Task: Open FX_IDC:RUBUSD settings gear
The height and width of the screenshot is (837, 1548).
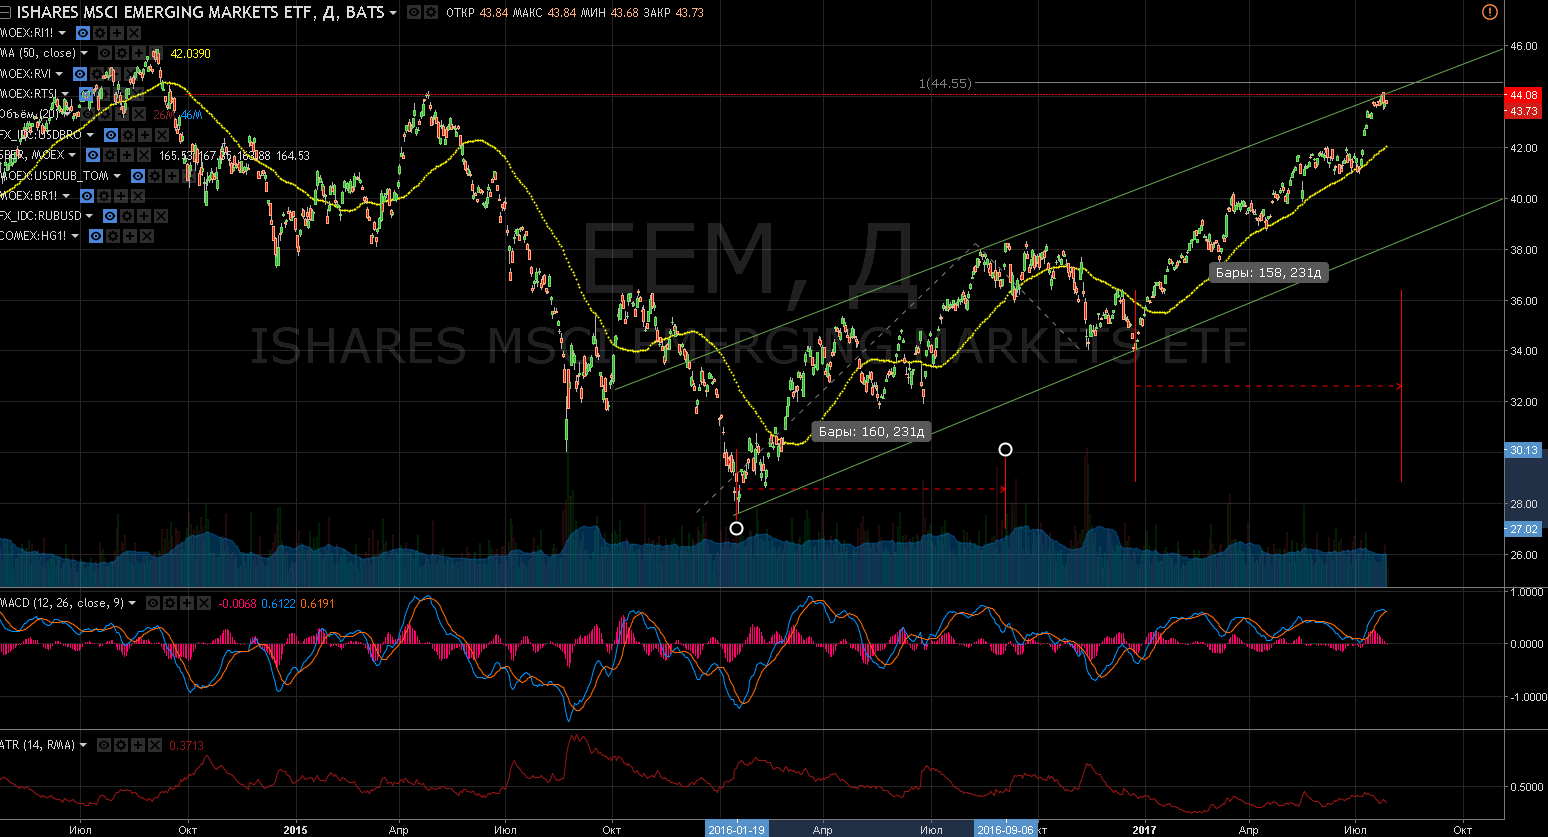Action: tap(127, 216)
